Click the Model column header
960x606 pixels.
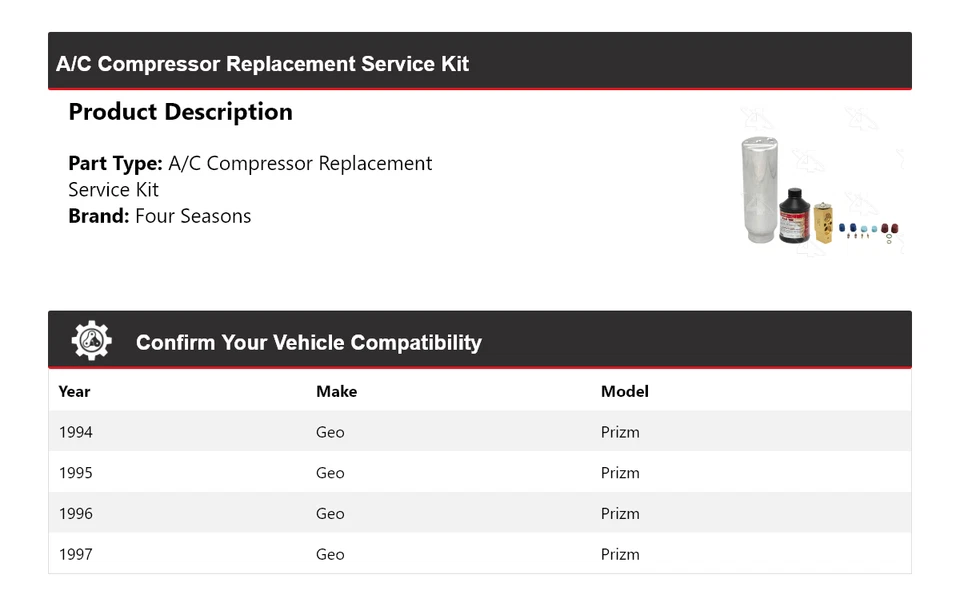point(624,392)
